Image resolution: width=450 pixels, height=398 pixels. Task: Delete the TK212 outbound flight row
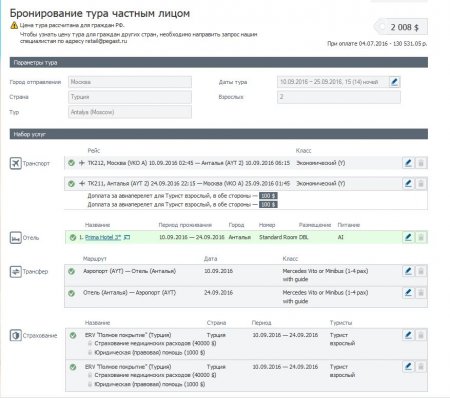click(x=421, y=163)
